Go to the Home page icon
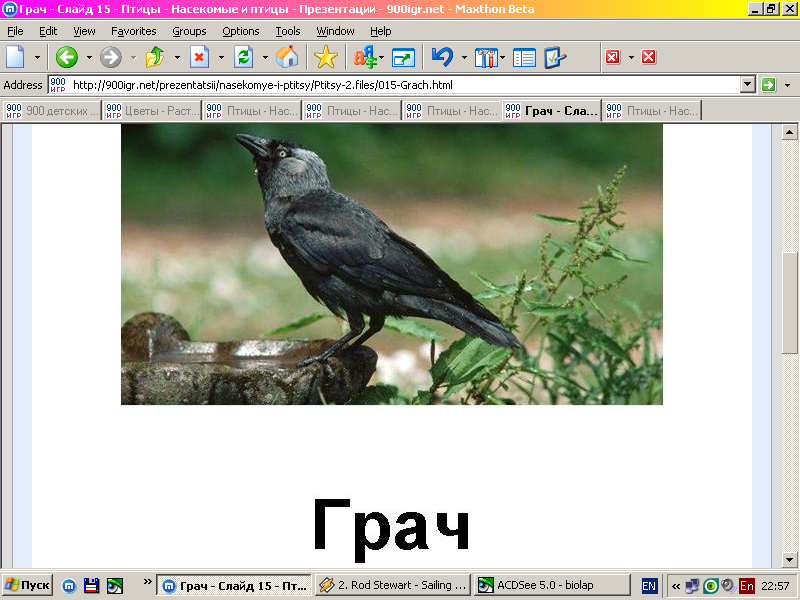This screenshot has width=800, height=600. pos(287,57)
